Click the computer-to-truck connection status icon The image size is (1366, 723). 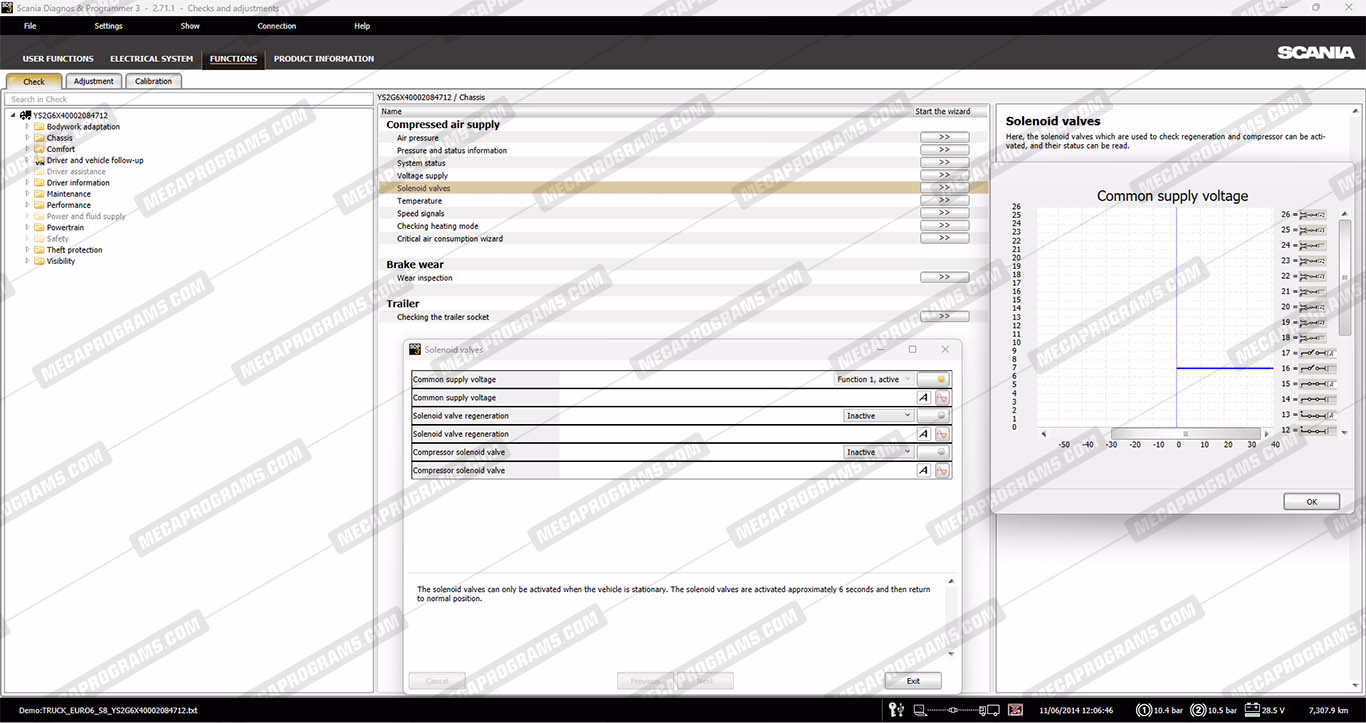tap(958, 710)
